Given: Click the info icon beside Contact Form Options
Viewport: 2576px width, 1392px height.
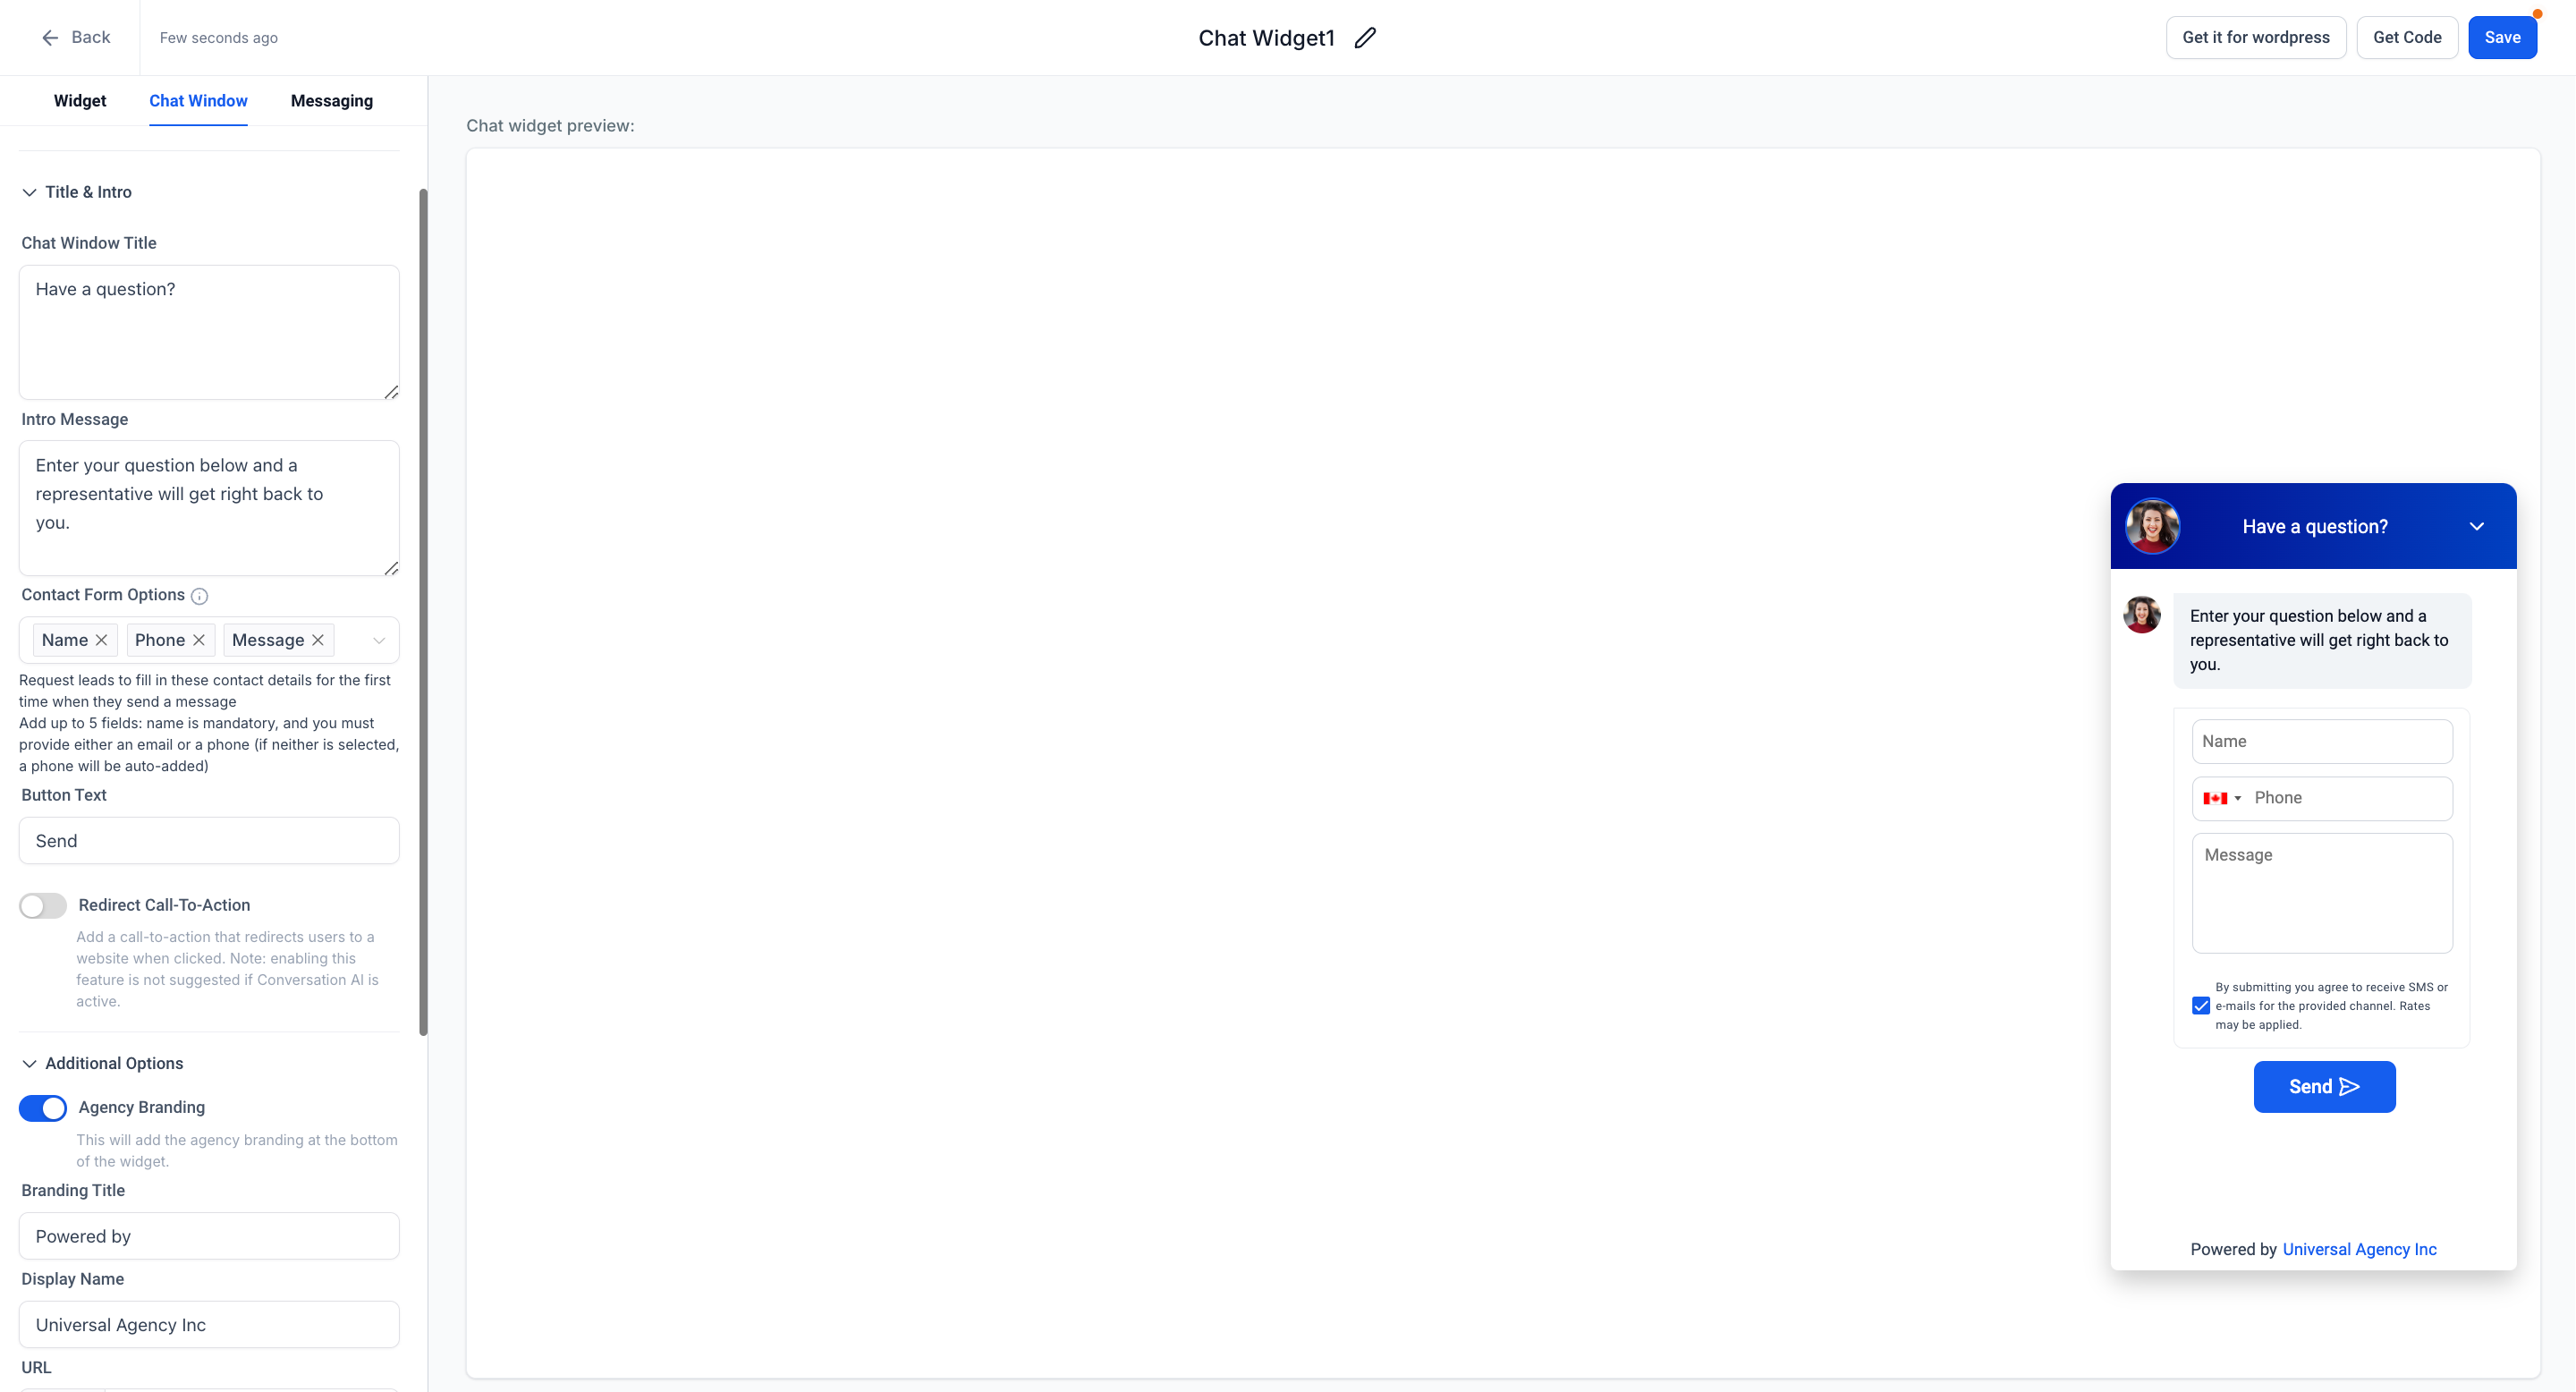Looking at the screenshot, I should click(199, 596).
